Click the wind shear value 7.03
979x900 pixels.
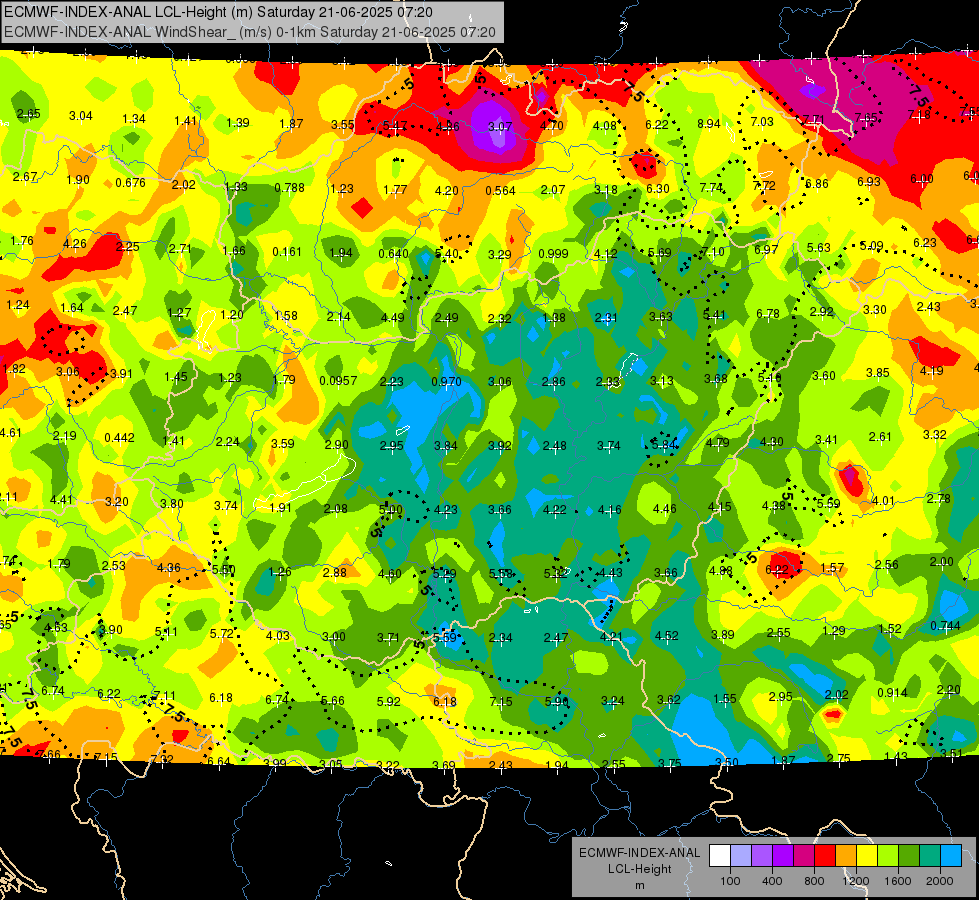[x=762, y=122]
